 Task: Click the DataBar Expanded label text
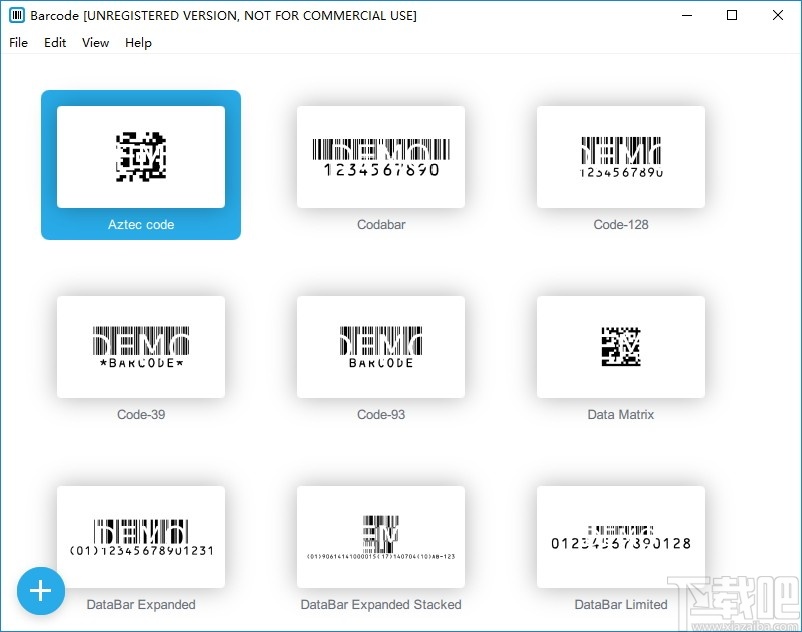point(141,604)
